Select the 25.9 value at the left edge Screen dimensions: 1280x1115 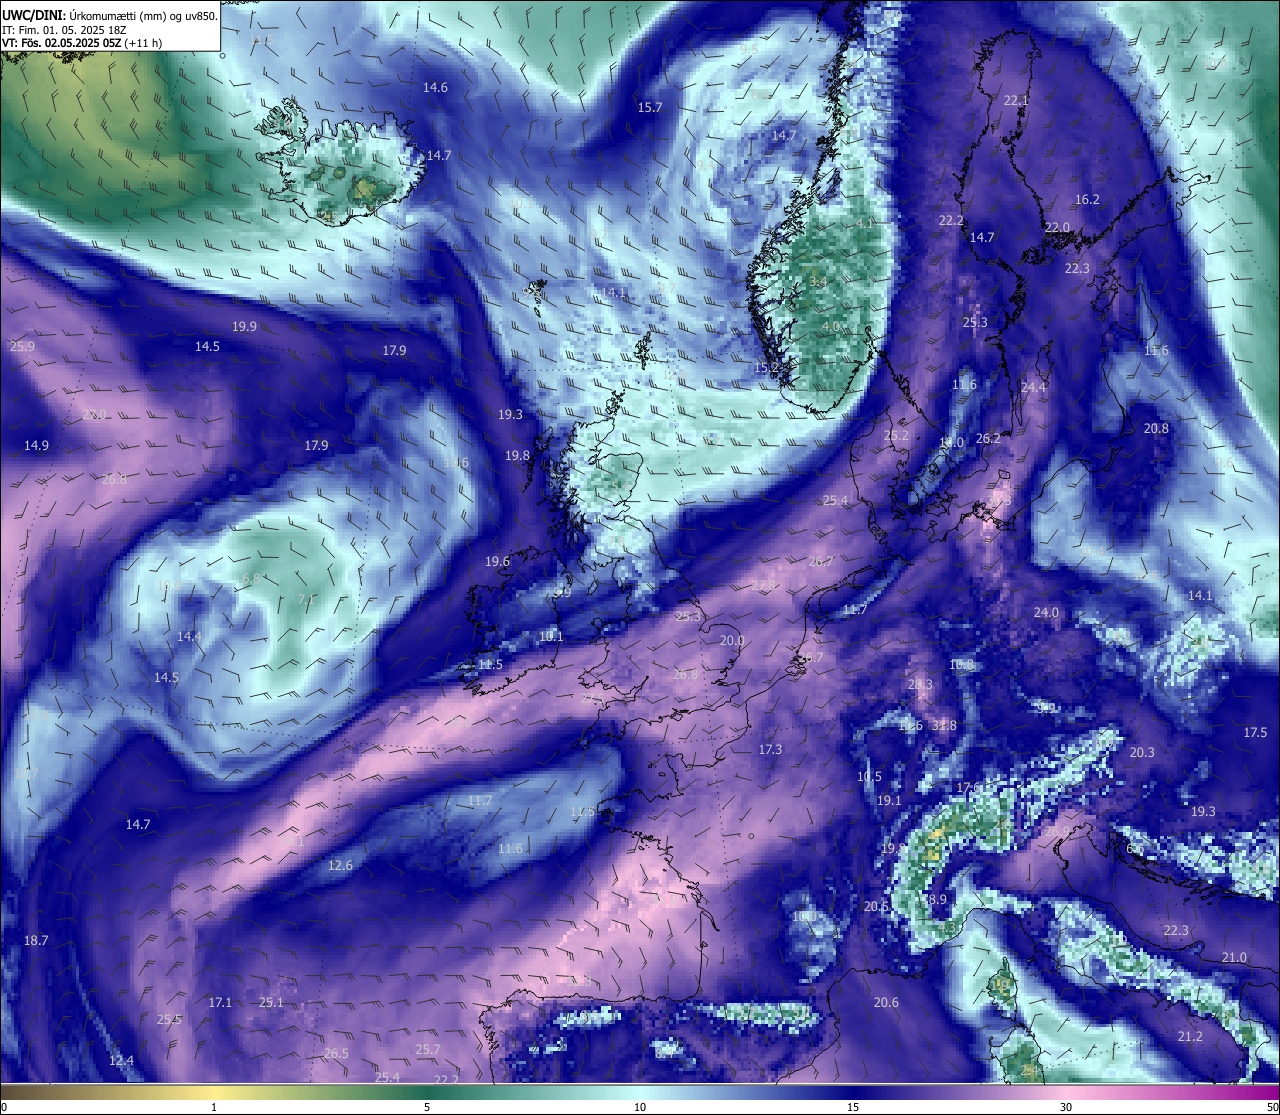pos(22,346)
